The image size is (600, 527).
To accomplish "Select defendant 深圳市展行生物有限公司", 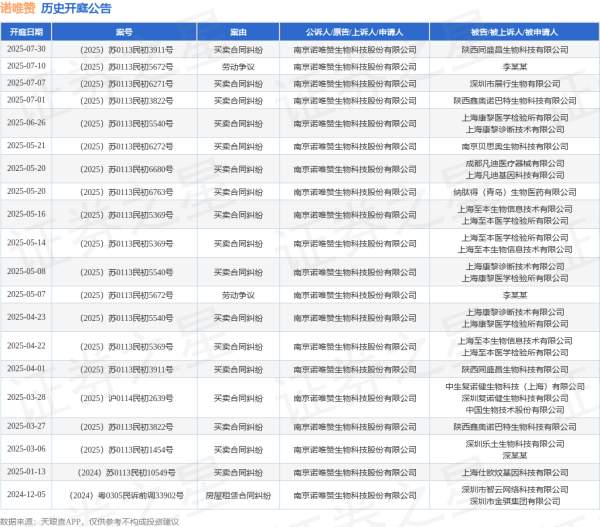I will tap(514, 83).
